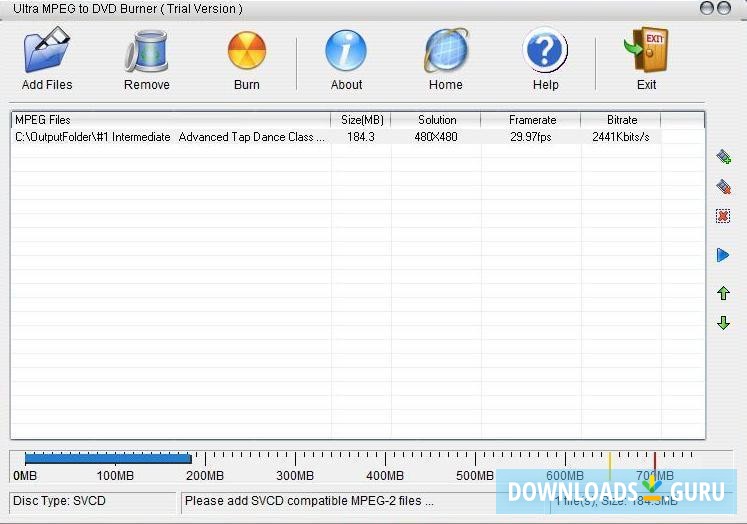Screen dimensions: 747x524
Task: Click the 400MB label on ruler
Action: (385, 476)
